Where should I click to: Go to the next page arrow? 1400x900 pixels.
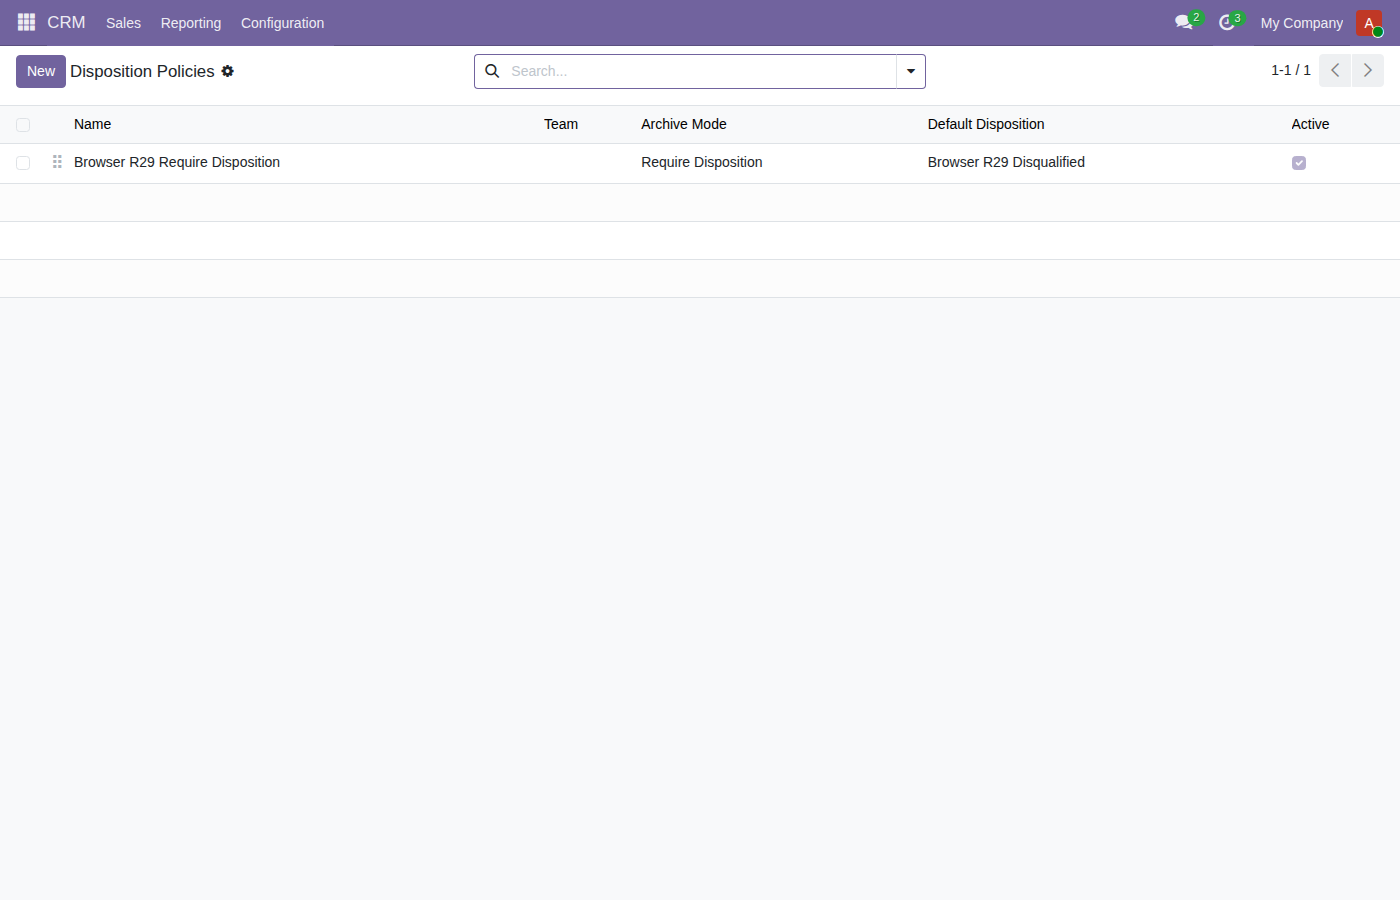tap(1368, 70)
